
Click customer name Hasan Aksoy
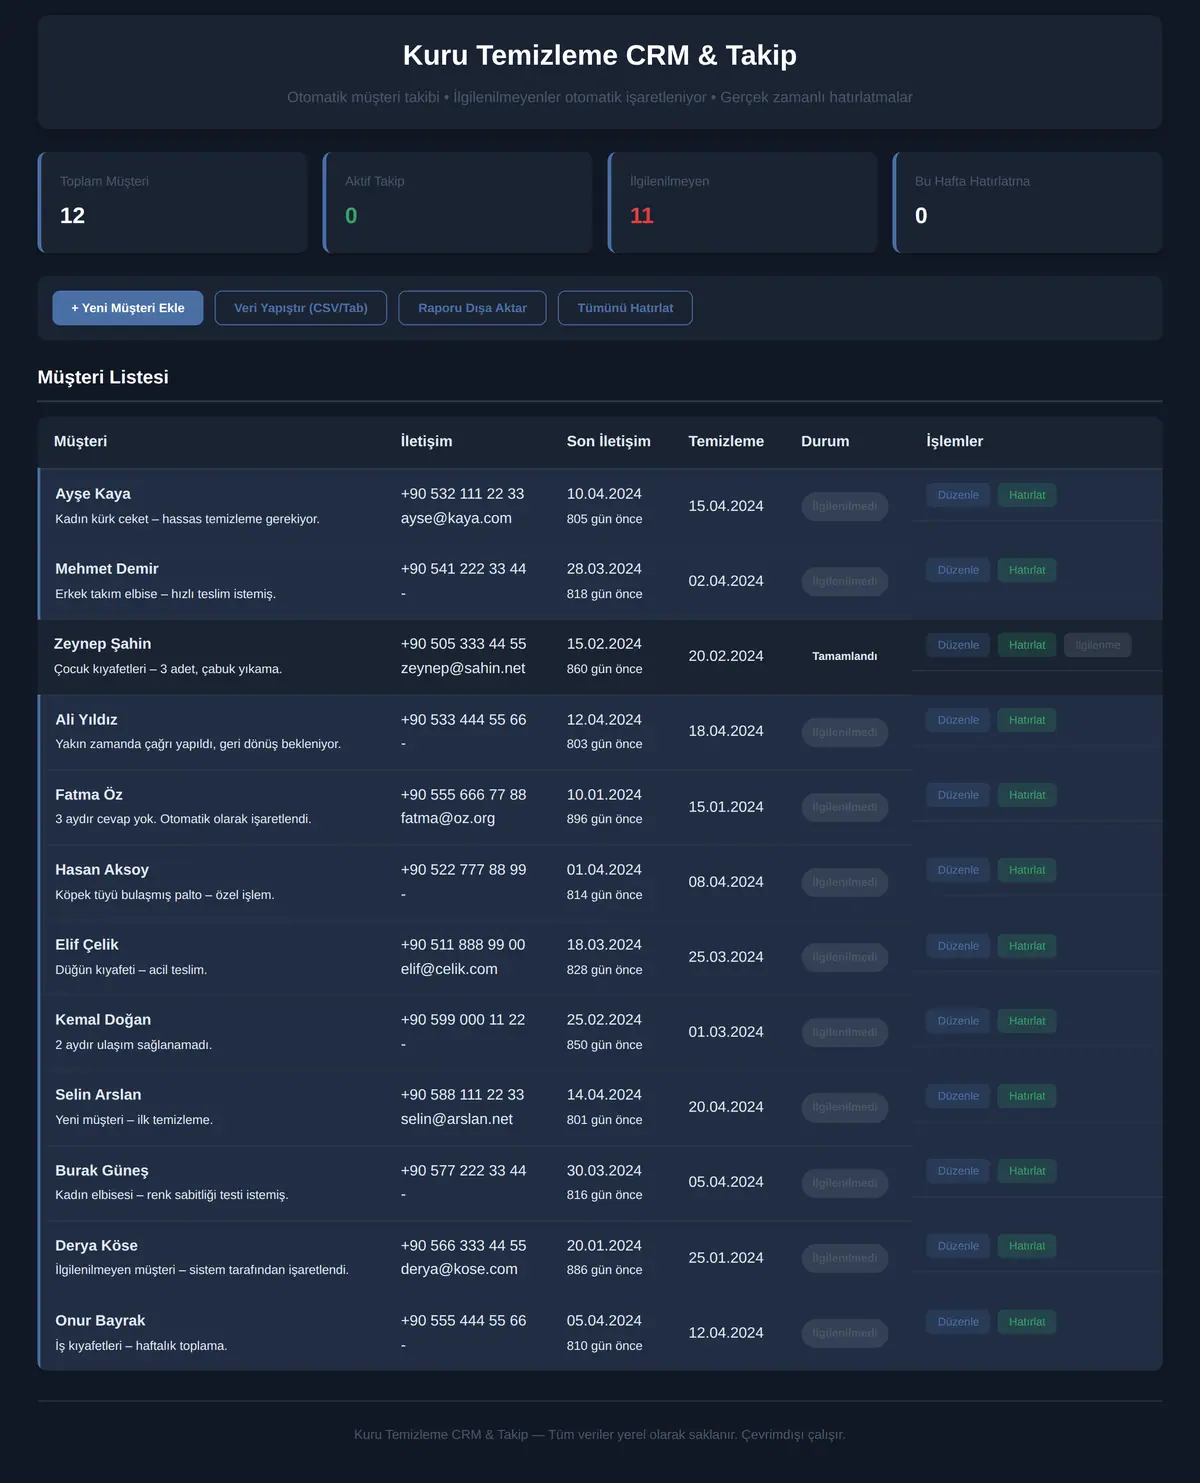coord(102,870)
